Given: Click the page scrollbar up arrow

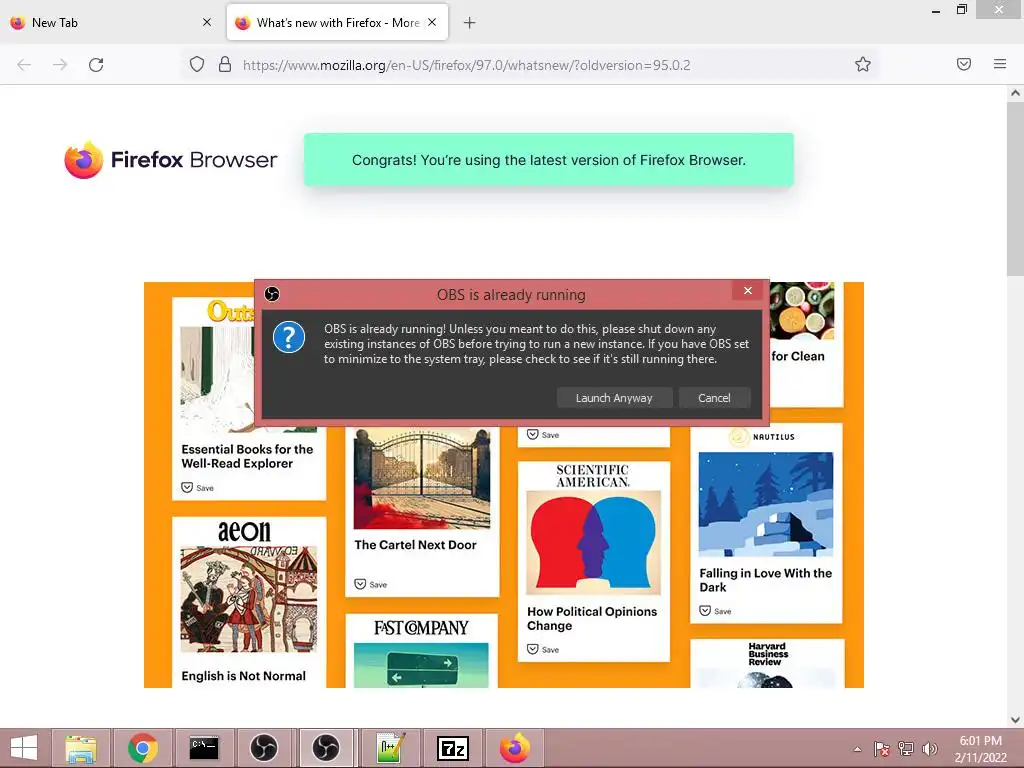Looking at the screenshot, I should pos(1015,93).
